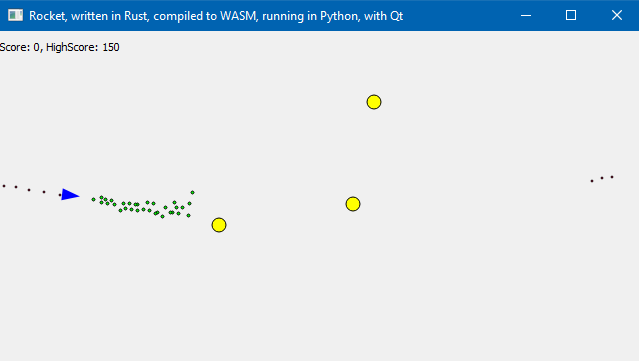Click the dark trail dot closest behind the rocket
This screenshot has height=361, width=639.
[60, 195]
